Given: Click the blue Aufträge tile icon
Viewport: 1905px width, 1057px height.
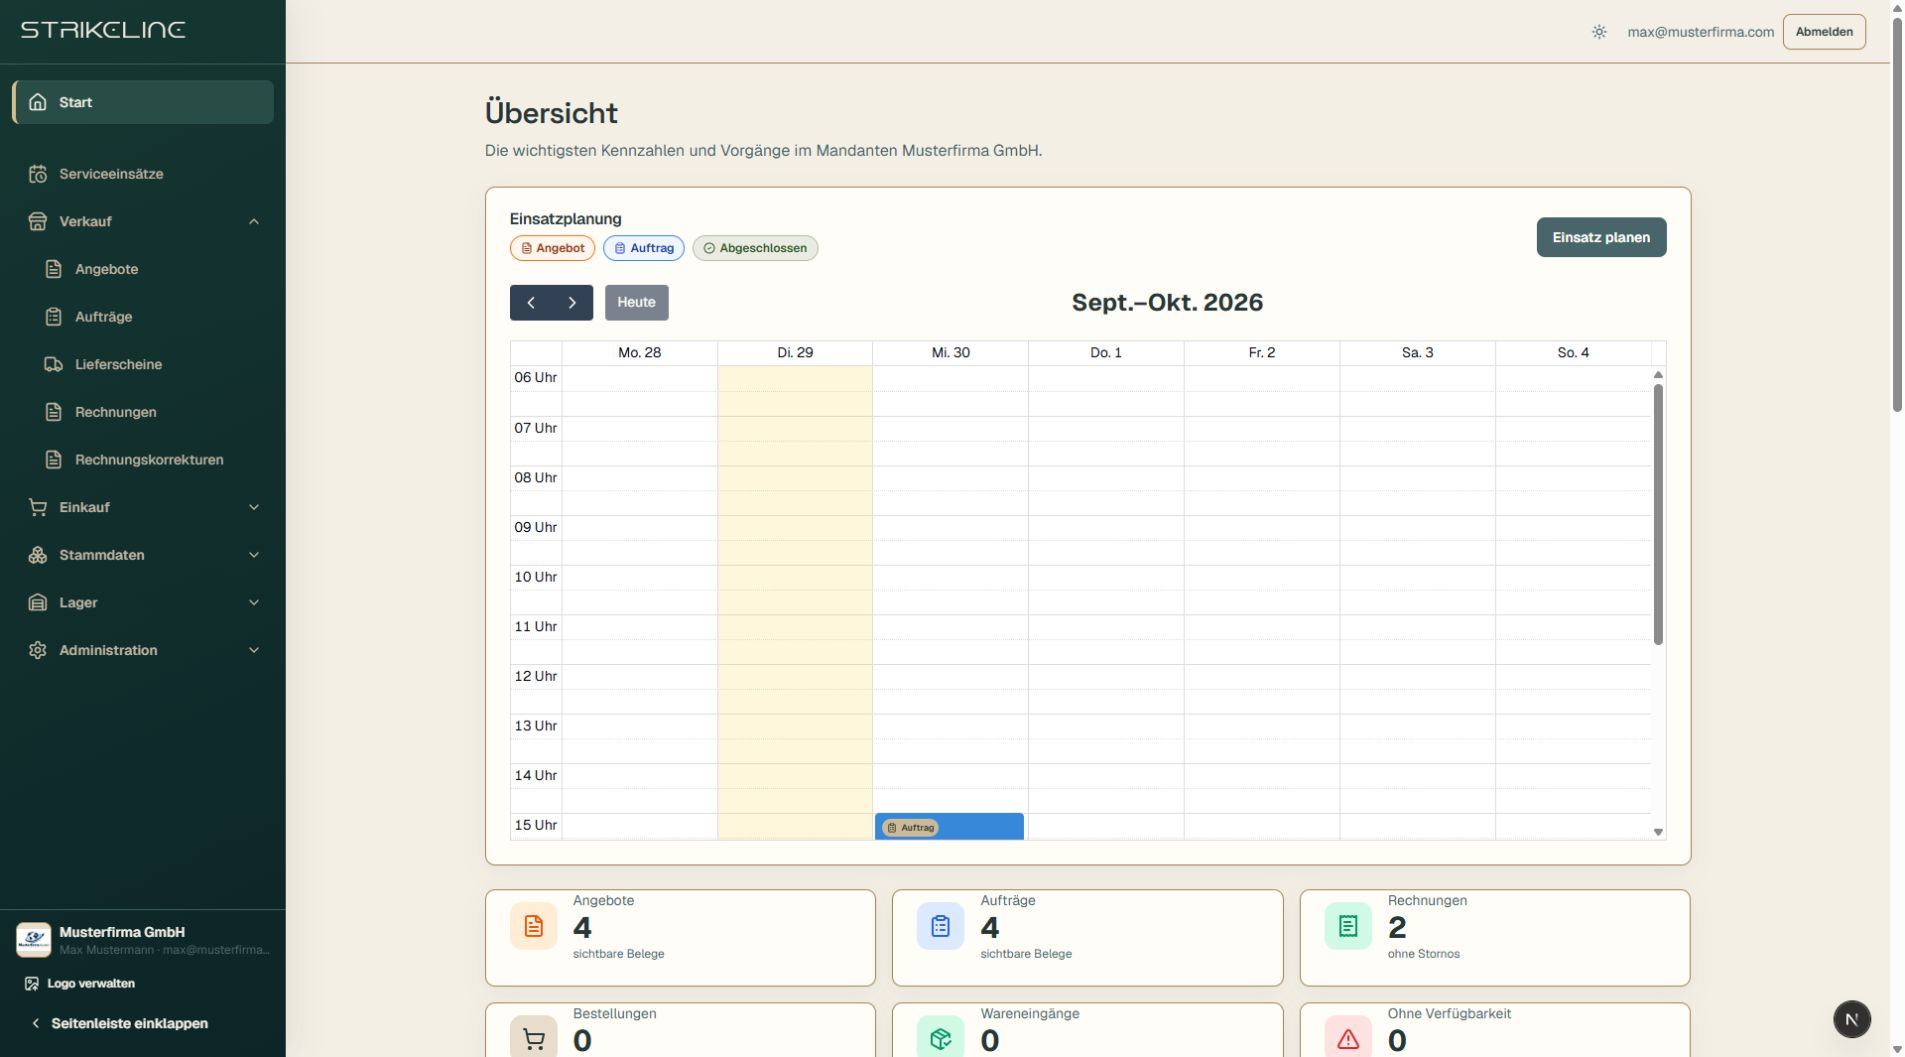Looking at the screenshot, I should (x=940, y=926).
